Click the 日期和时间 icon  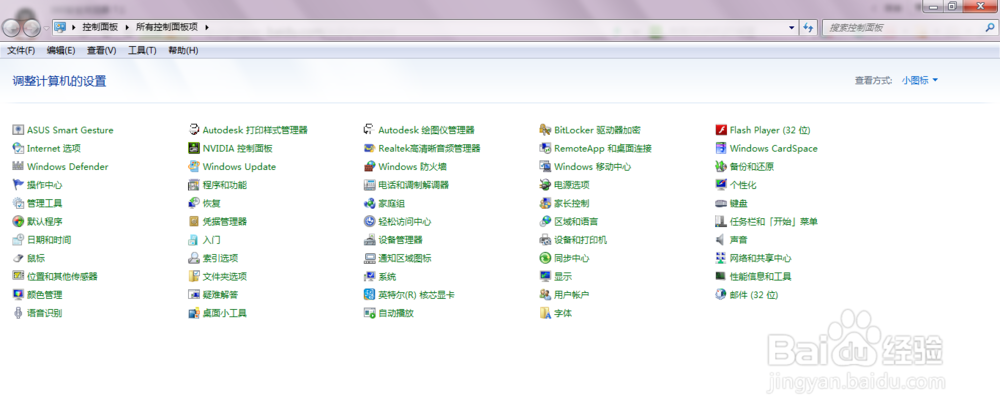(x=18, y=240)
